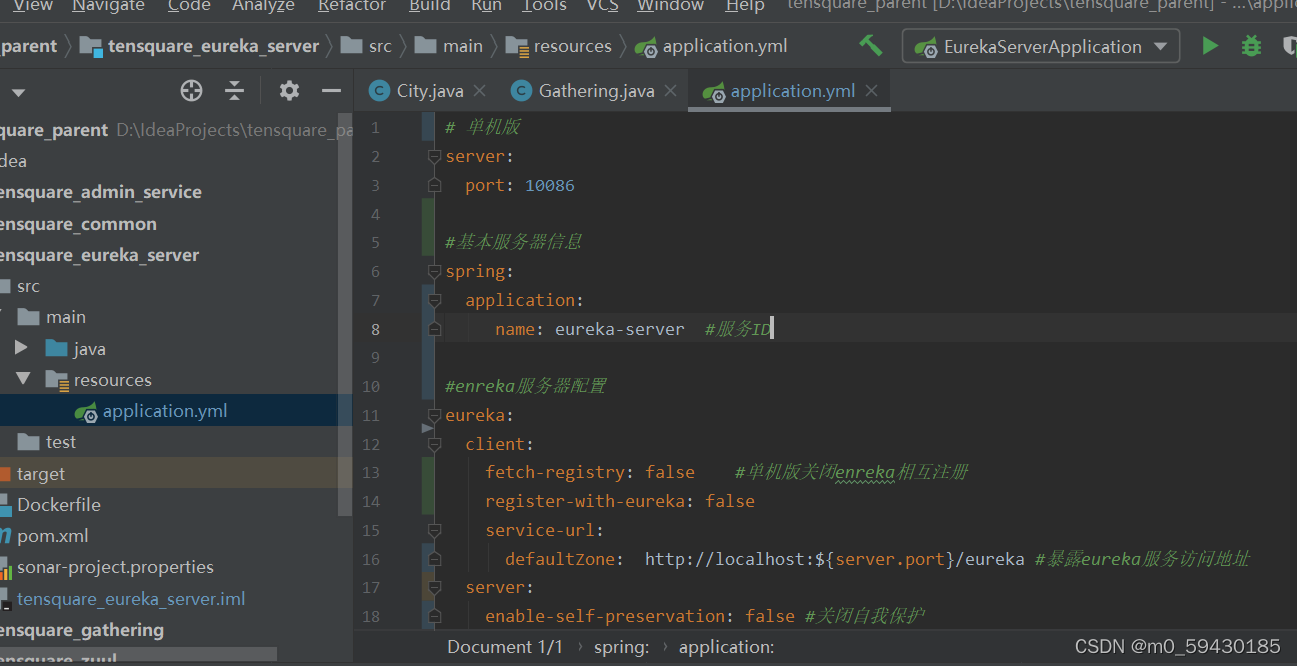The image size is (1297, 666).
Task: Click application.yml breadcrumb in navigation bar
Action: [x=712, y=46]
